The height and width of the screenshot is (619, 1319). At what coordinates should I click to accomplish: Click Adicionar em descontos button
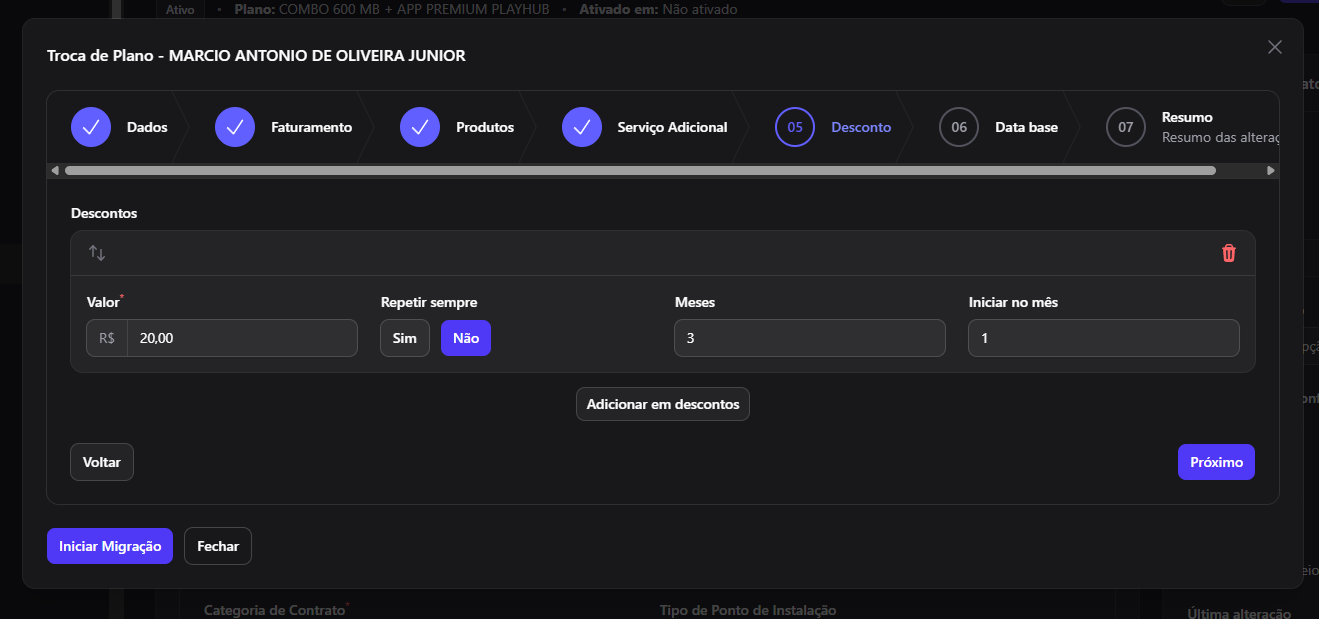[x=663, y=404]
